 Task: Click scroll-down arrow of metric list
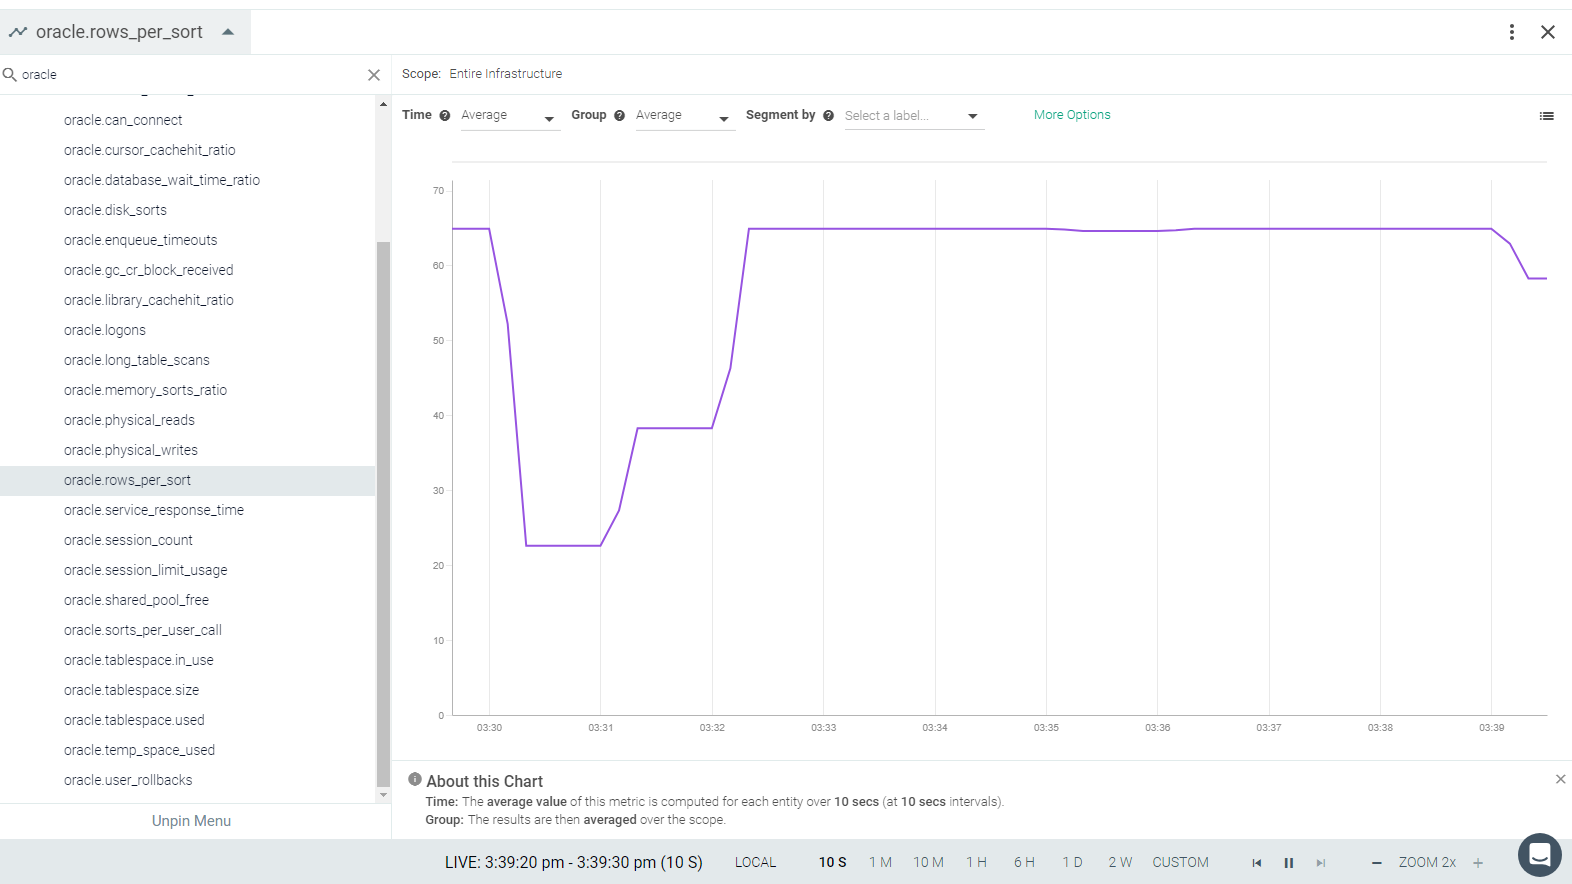(x=383, y=795)
